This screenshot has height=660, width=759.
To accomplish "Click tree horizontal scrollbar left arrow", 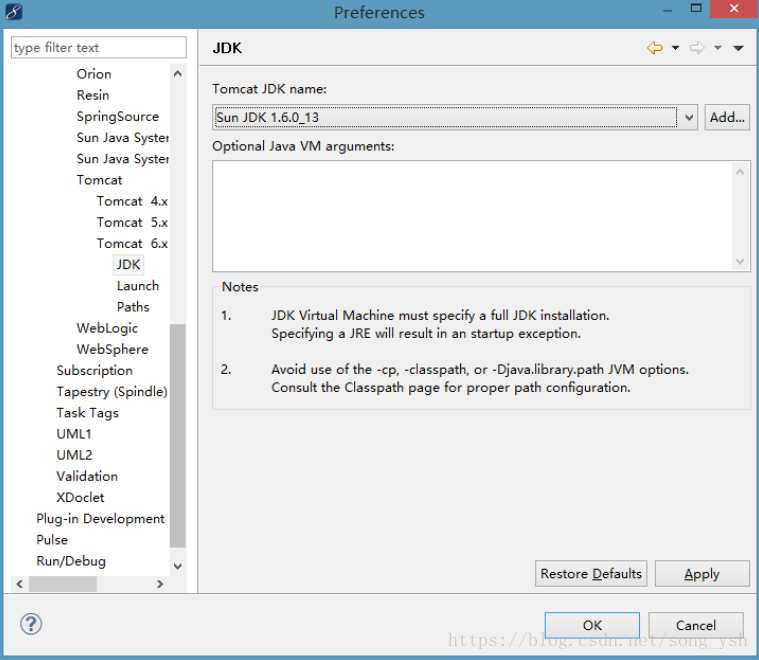I will pyautogui.click(x=19, y=584).
